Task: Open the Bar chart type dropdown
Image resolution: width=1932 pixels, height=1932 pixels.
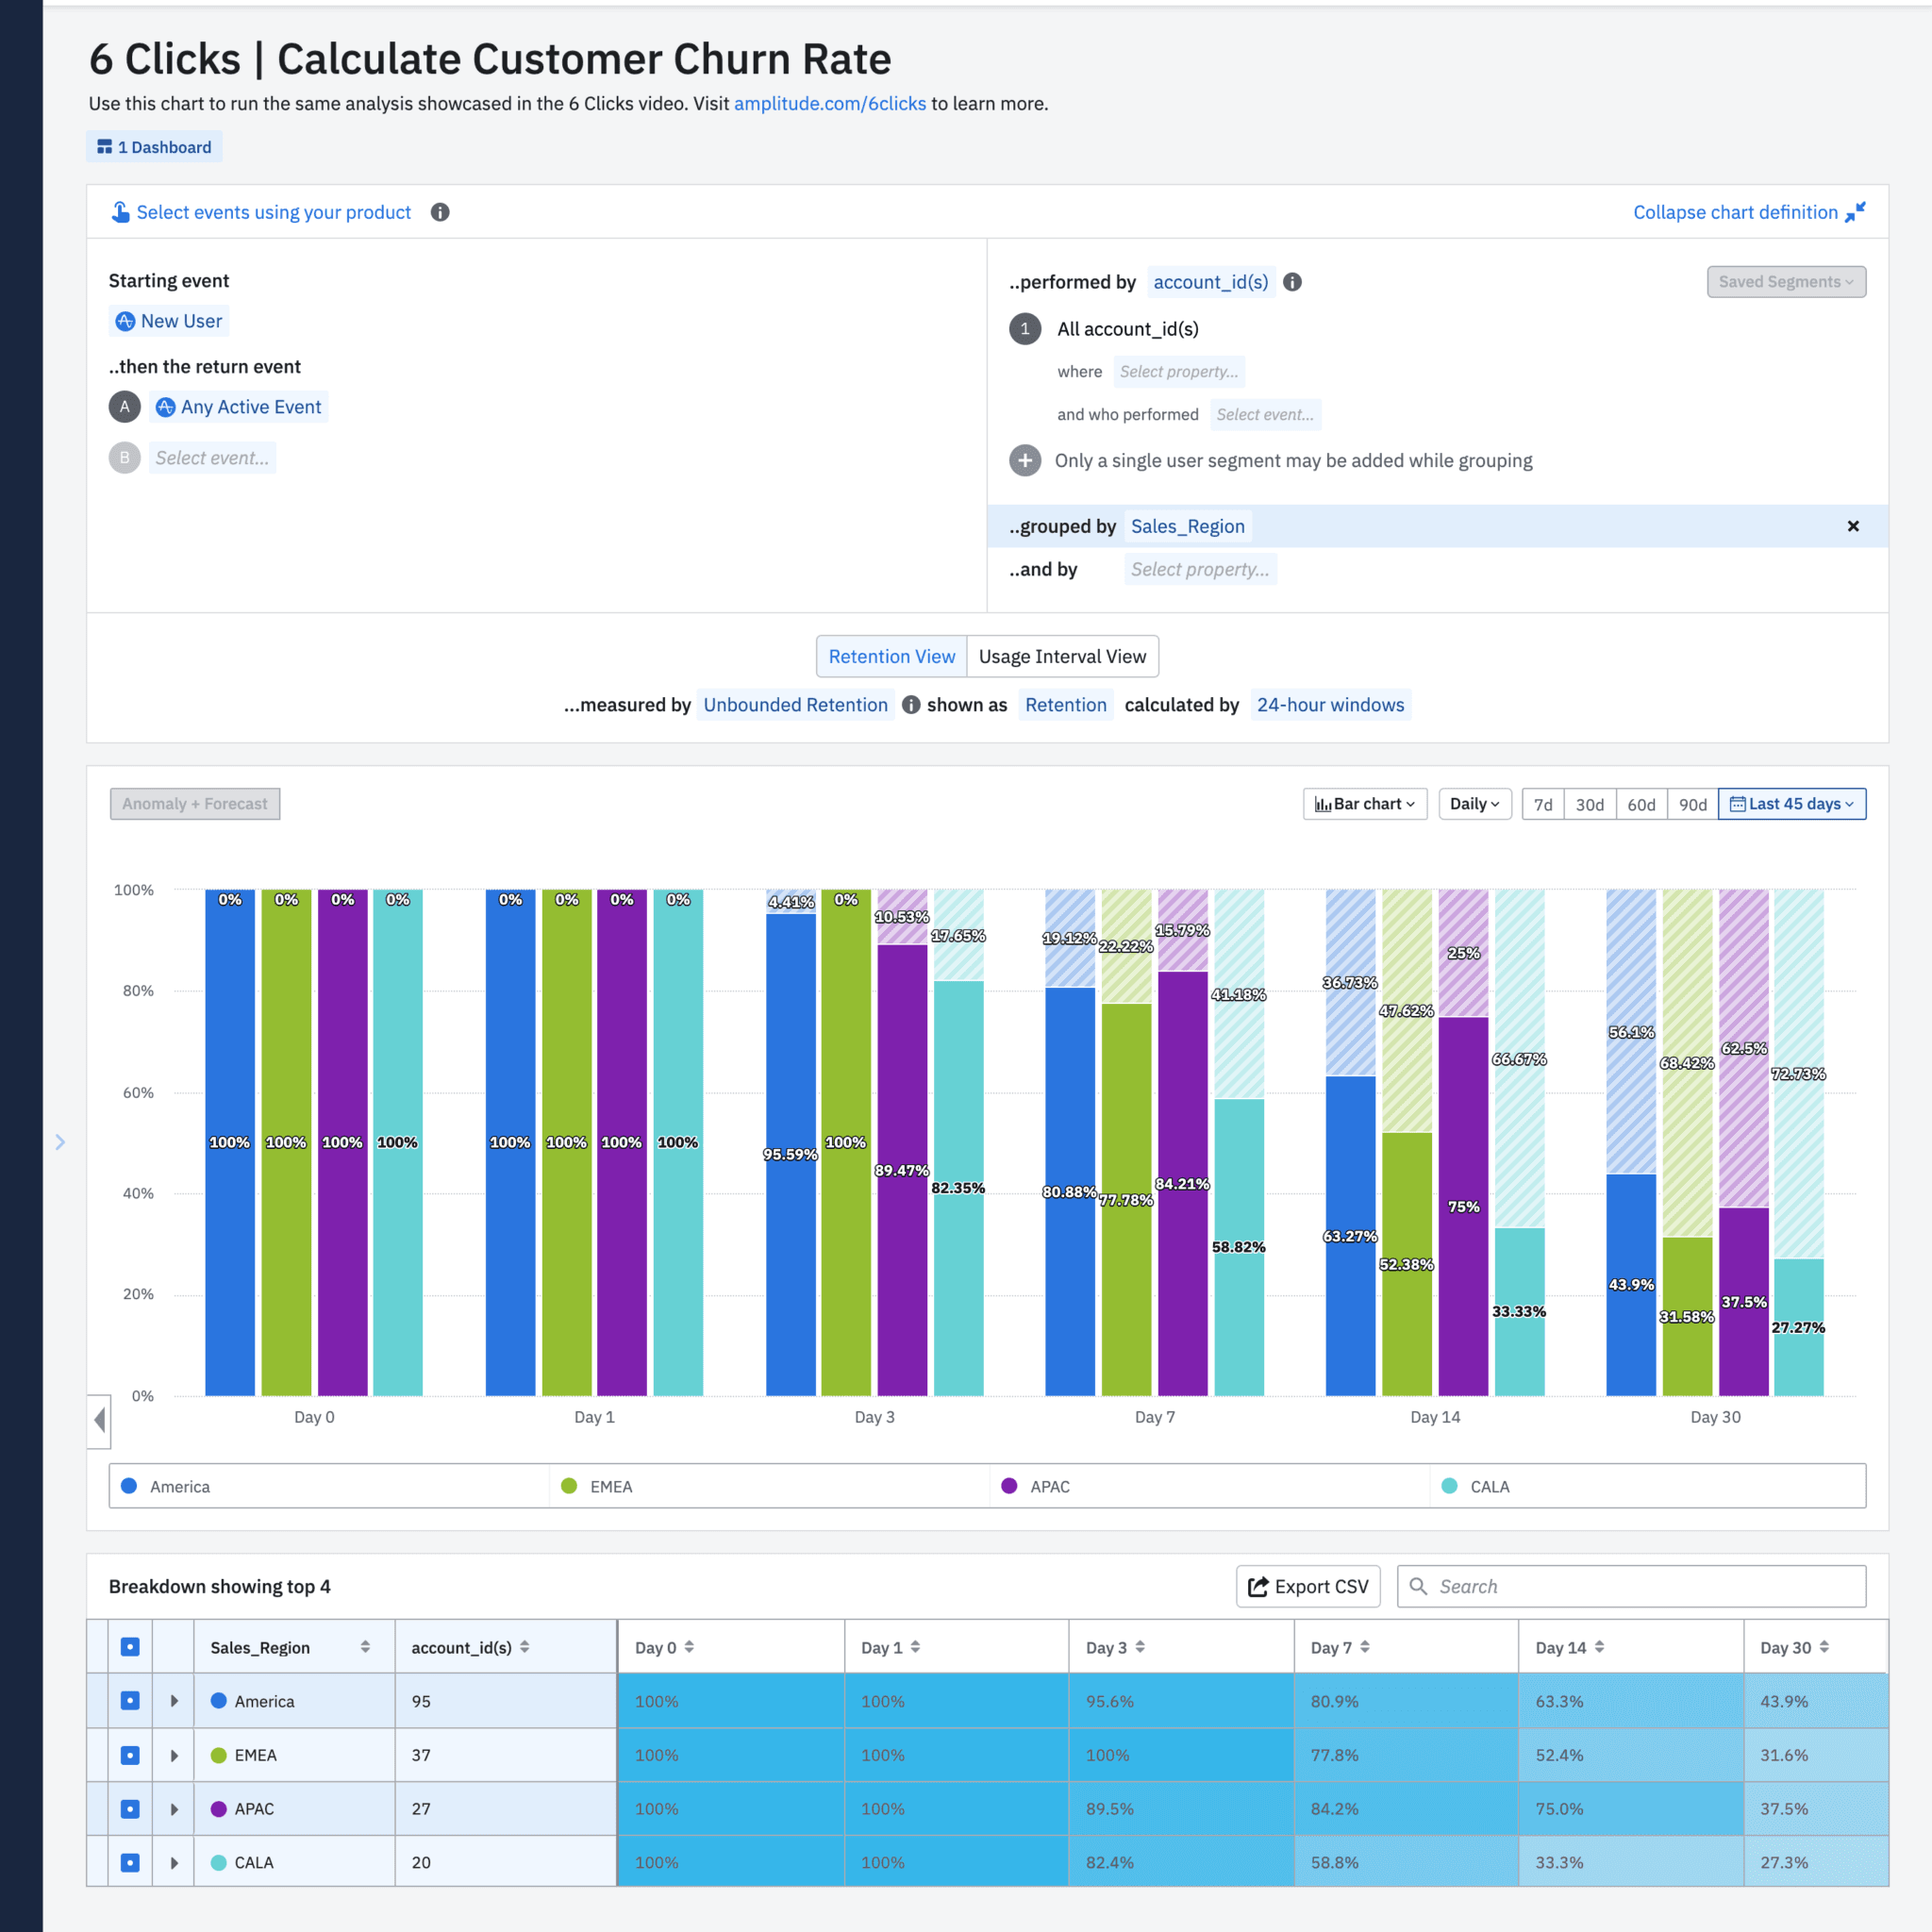Action: click(x=1364, y=803)
